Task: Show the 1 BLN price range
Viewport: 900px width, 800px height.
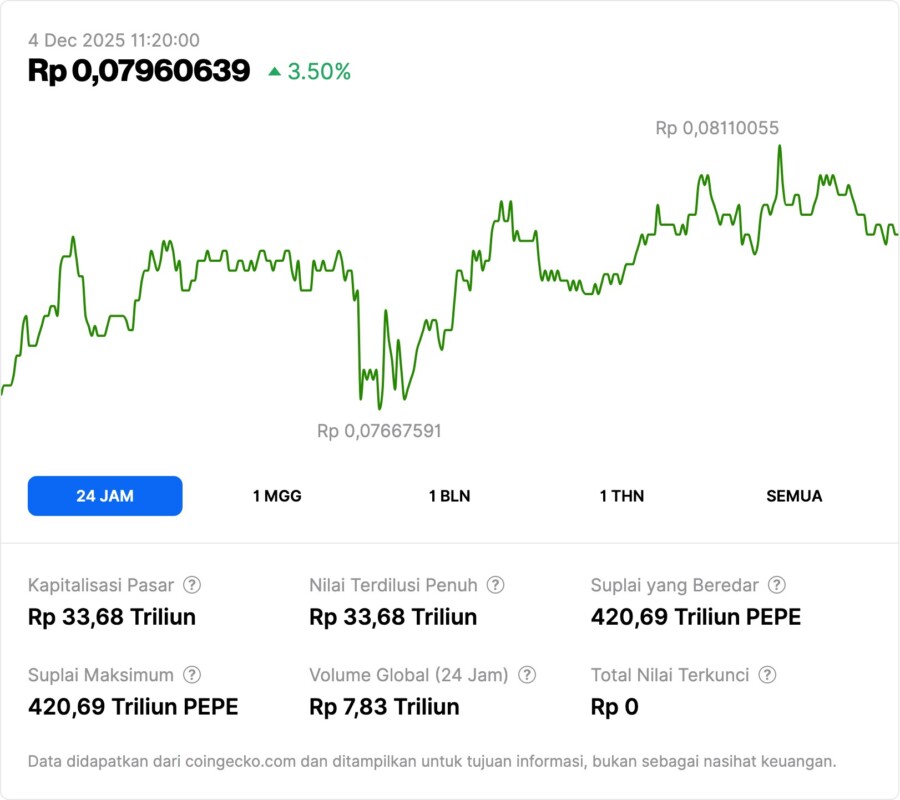Action: [449, 496]
